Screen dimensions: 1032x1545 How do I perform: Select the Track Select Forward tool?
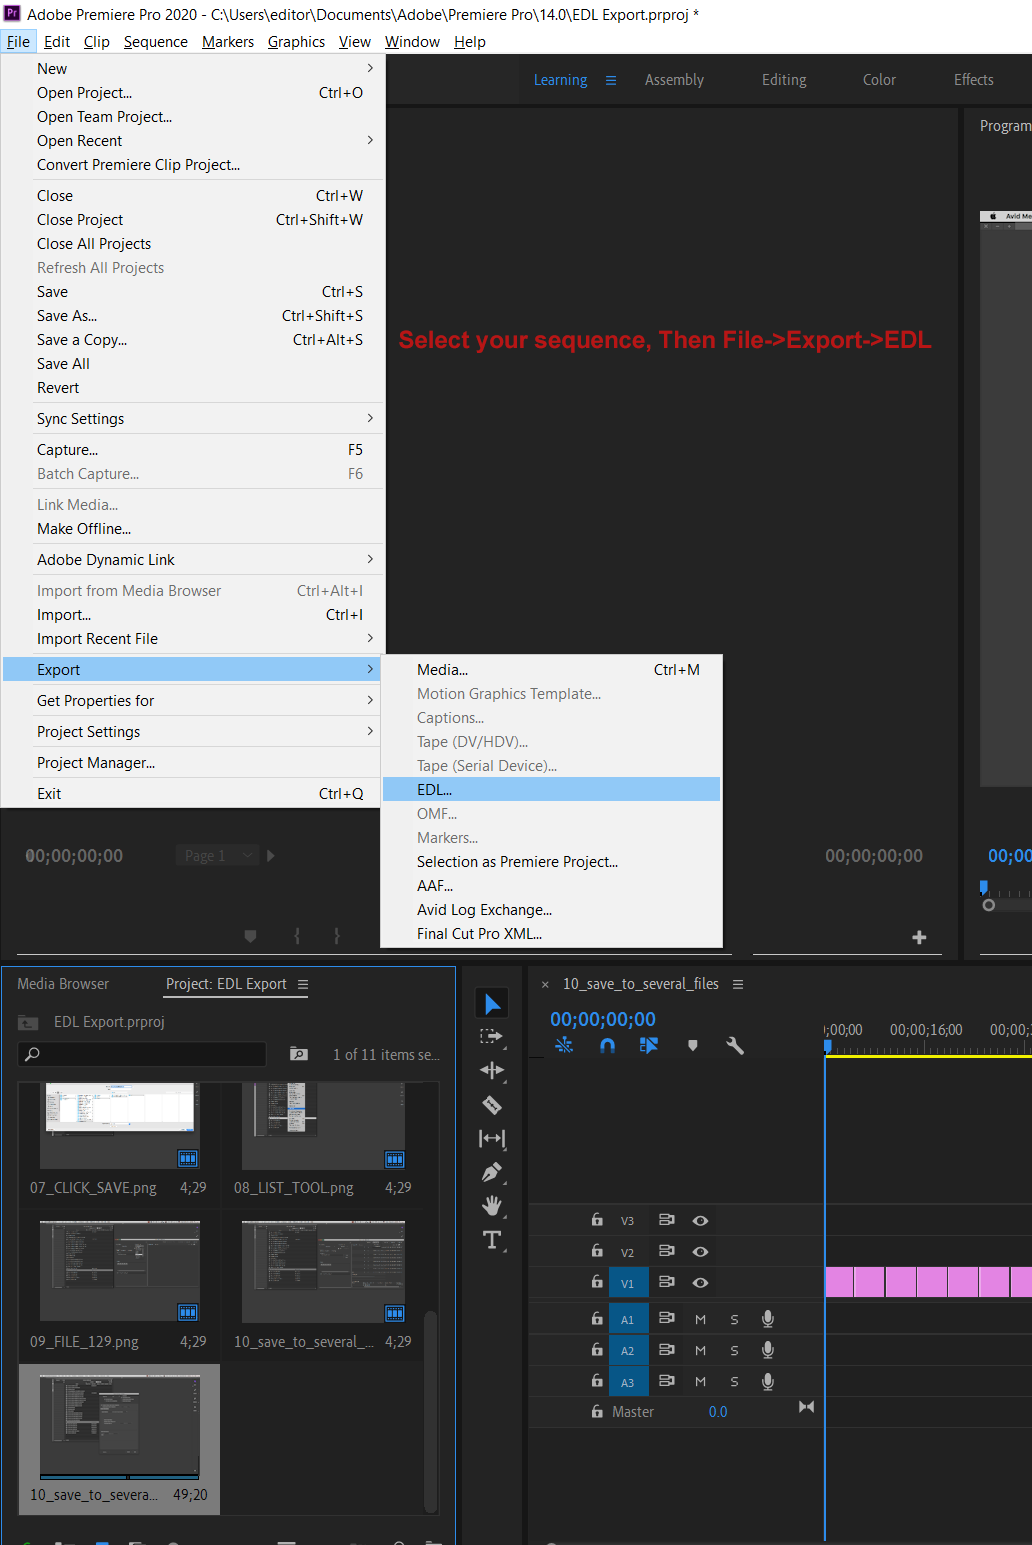pos(492,1037)
